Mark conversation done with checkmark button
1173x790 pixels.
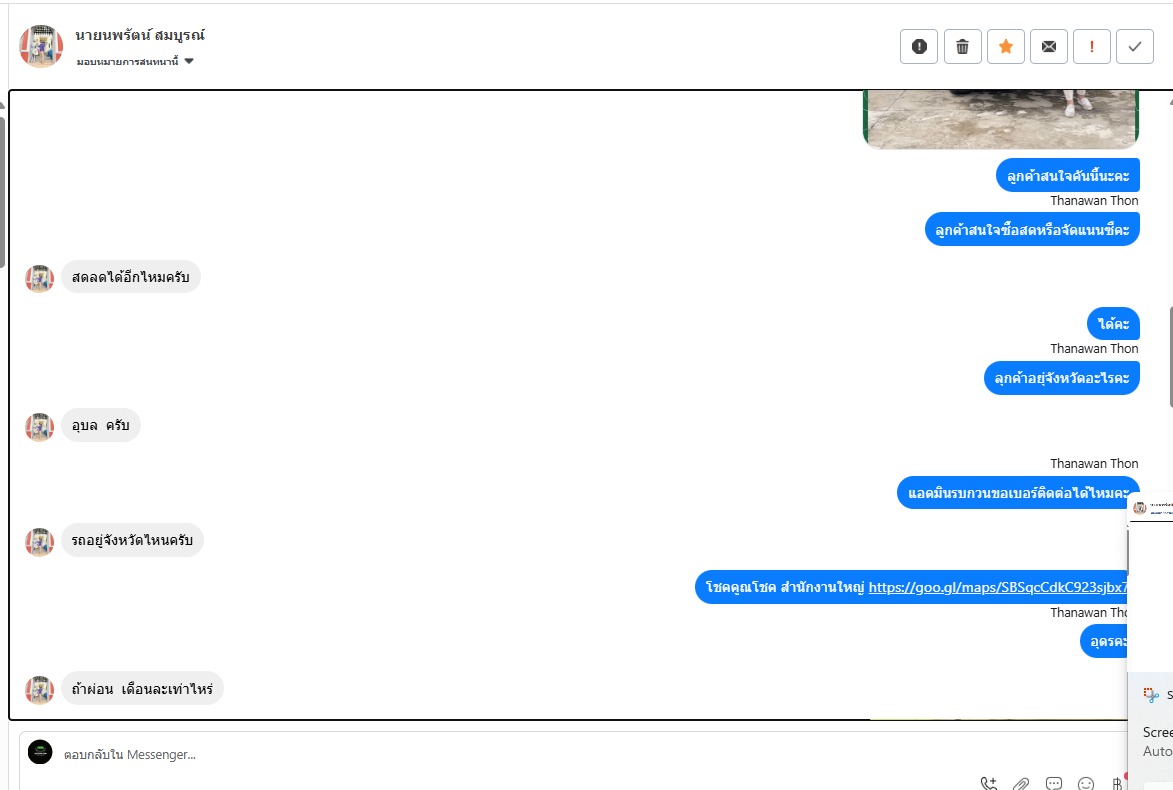click(1135, 46)
